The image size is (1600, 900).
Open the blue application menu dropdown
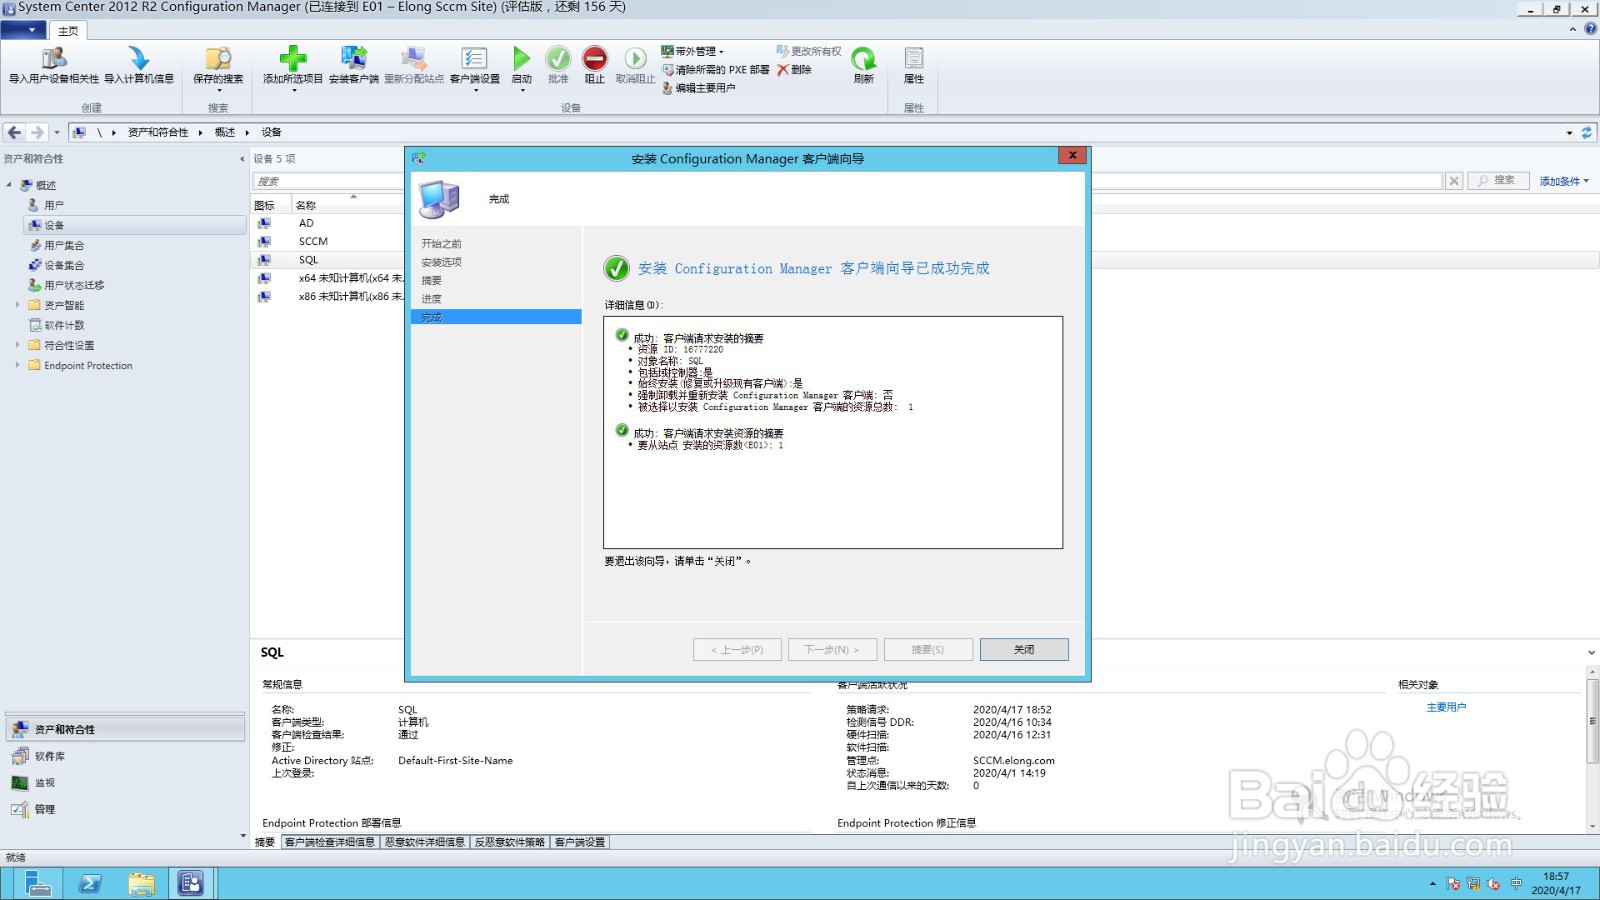(x=23, y=30)
